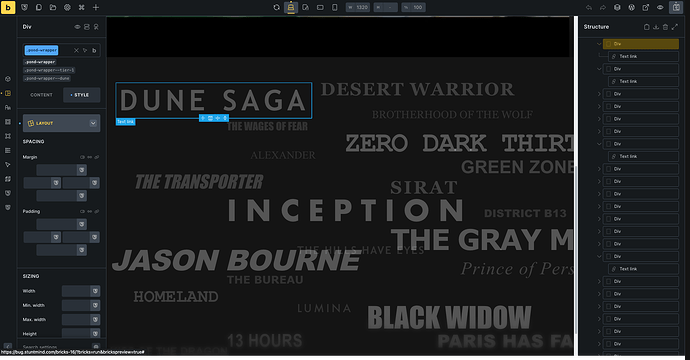Select .pond-wrapper--tier-1 class chip
The height and width of the screenshot is (360, 690).
coord(49,70)
